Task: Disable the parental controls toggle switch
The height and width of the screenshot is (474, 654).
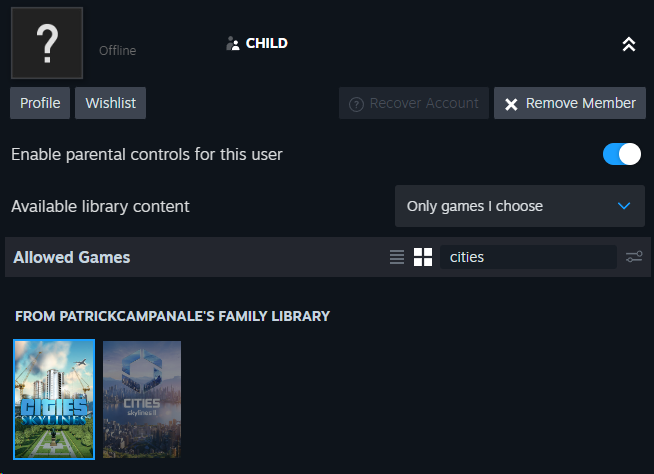Action: pos(621,154)
